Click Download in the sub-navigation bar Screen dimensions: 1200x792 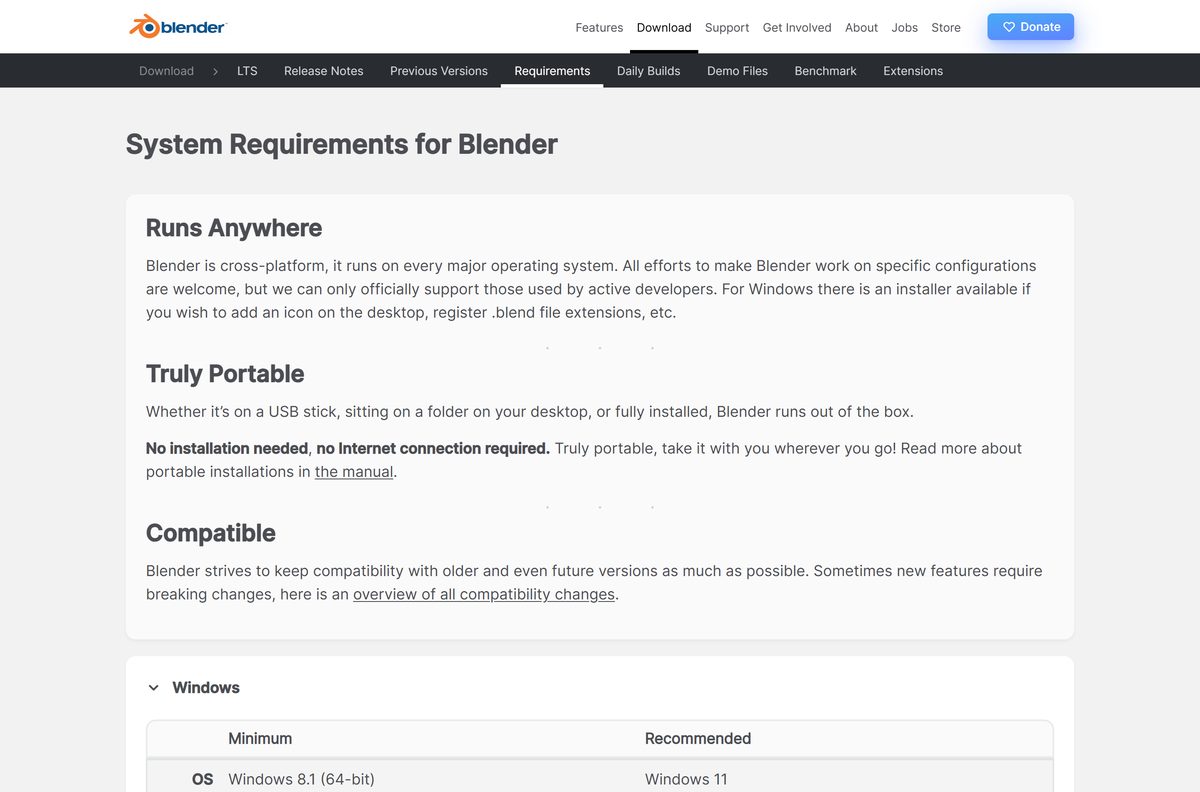pyautogui.click(x=166, y=71)
